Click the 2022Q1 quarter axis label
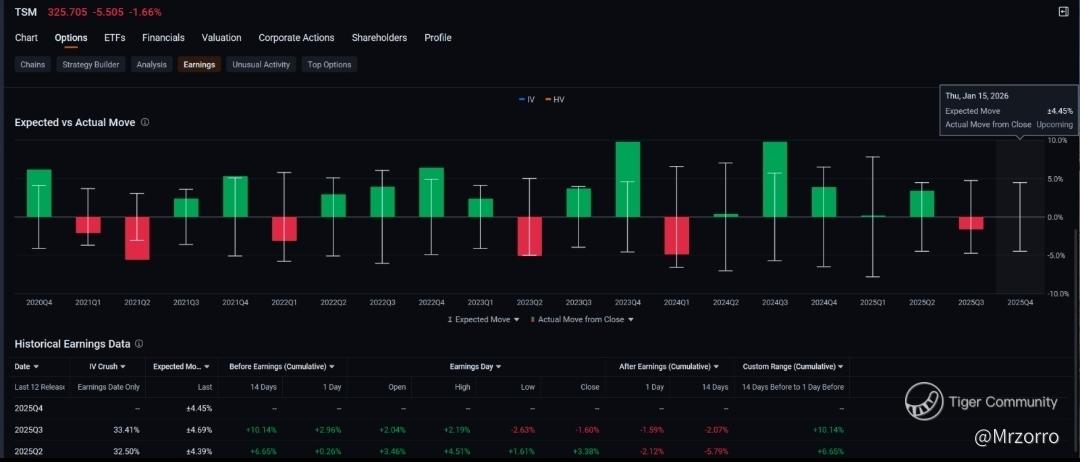This screenshot has width=1080, height=462. [284, 302]
